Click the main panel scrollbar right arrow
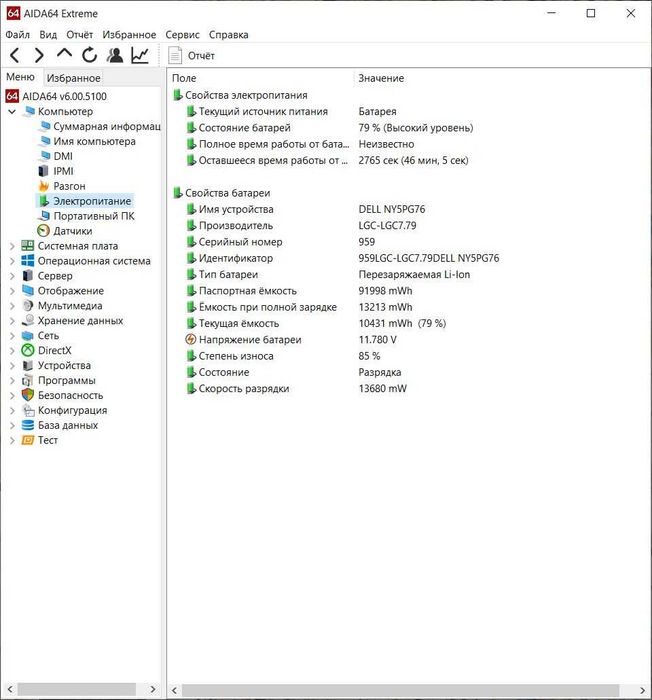 (642, 690)
